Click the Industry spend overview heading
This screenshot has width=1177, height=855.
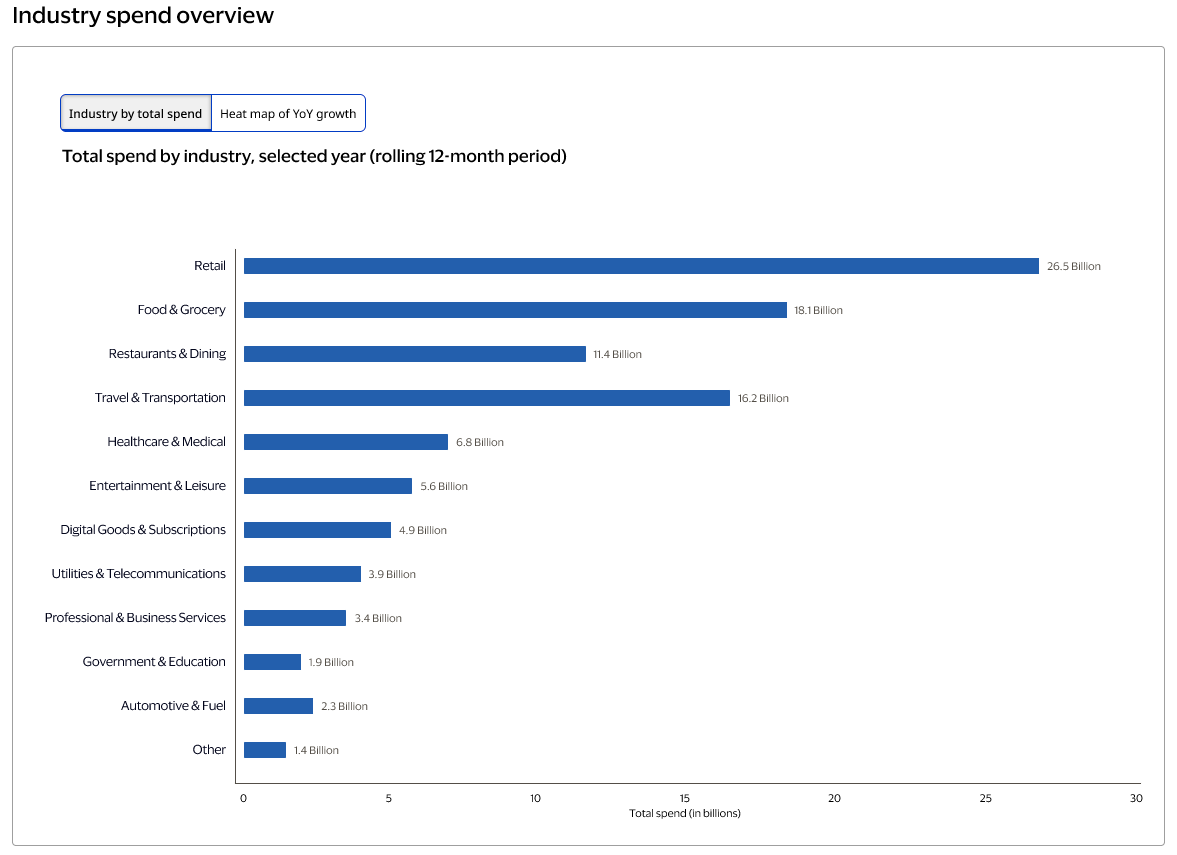tap(142, 15)
